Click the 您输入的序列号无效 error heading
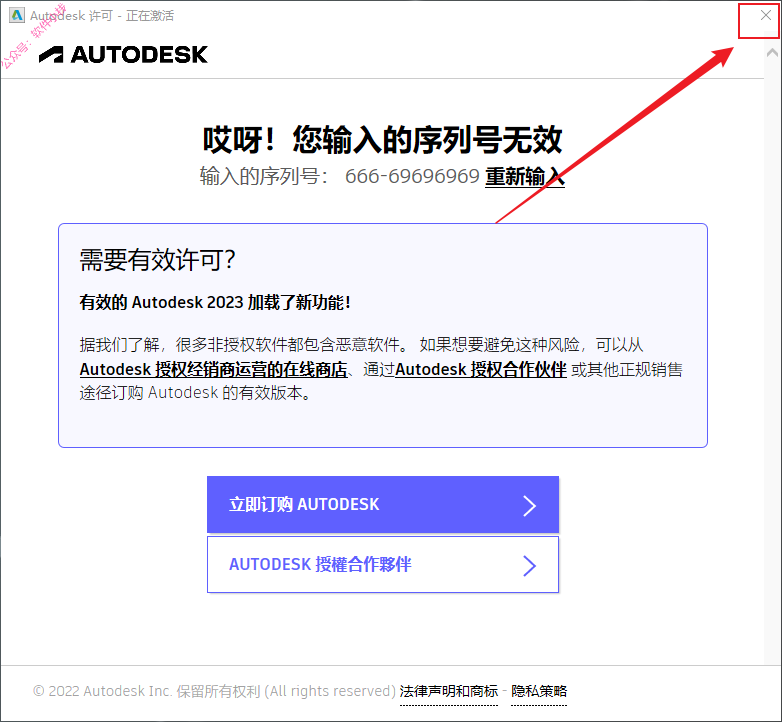Screen dimensions: 782x722 [427, 140]
